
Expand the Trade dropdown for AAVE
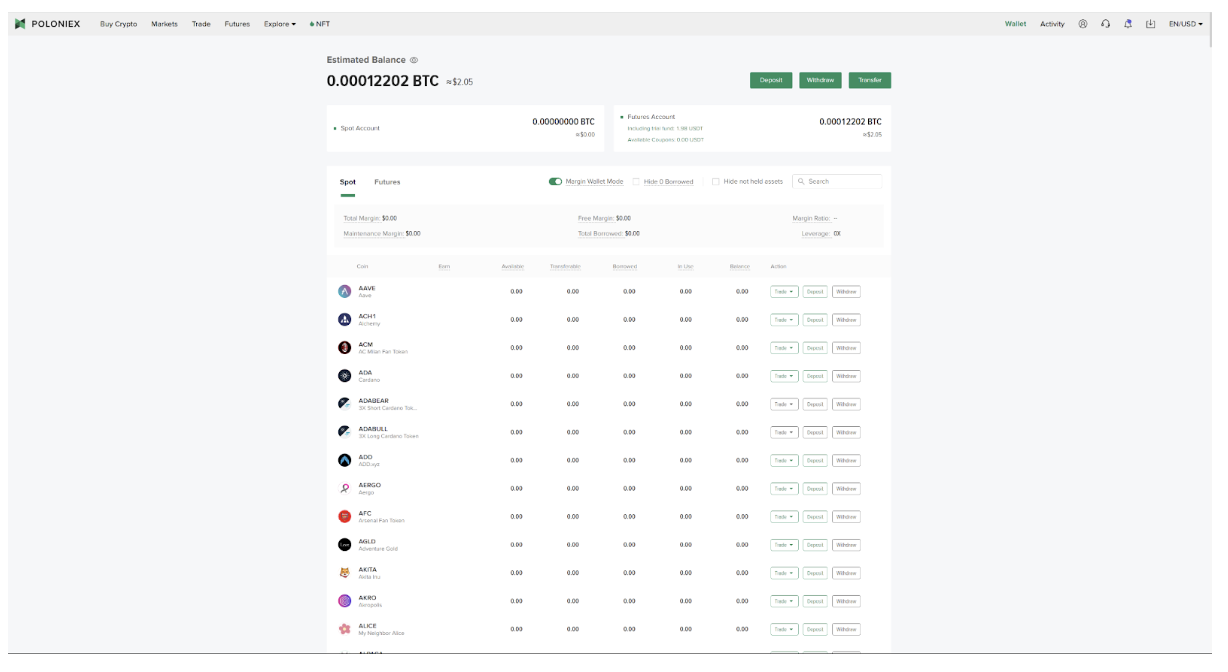point(784,292)
